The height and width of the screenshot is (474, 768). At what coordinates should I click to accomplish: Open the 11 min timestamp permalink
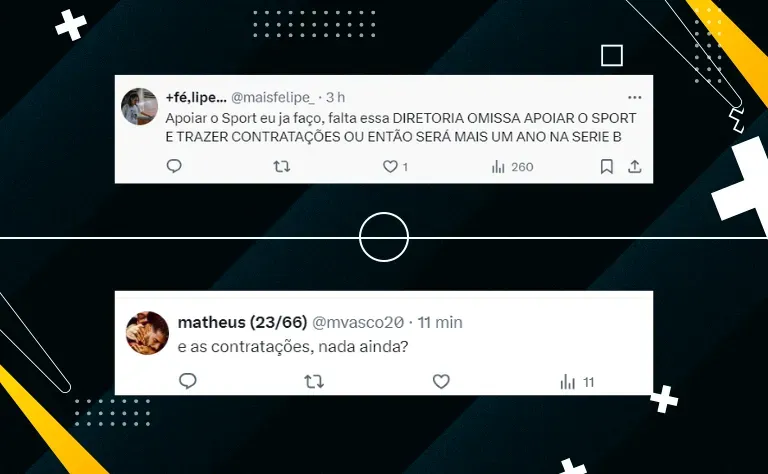[440, 322]
